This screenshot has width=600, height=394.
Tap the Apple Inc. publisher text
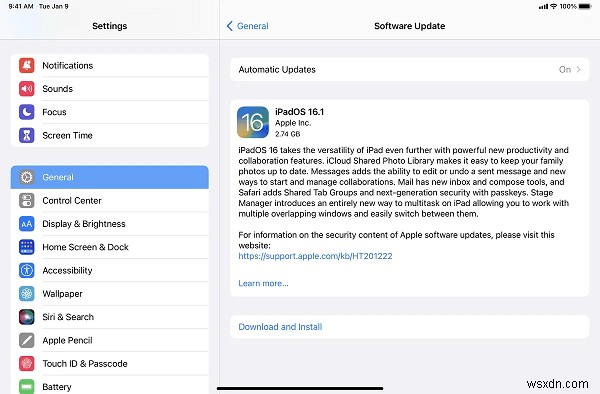pos(293,123)
